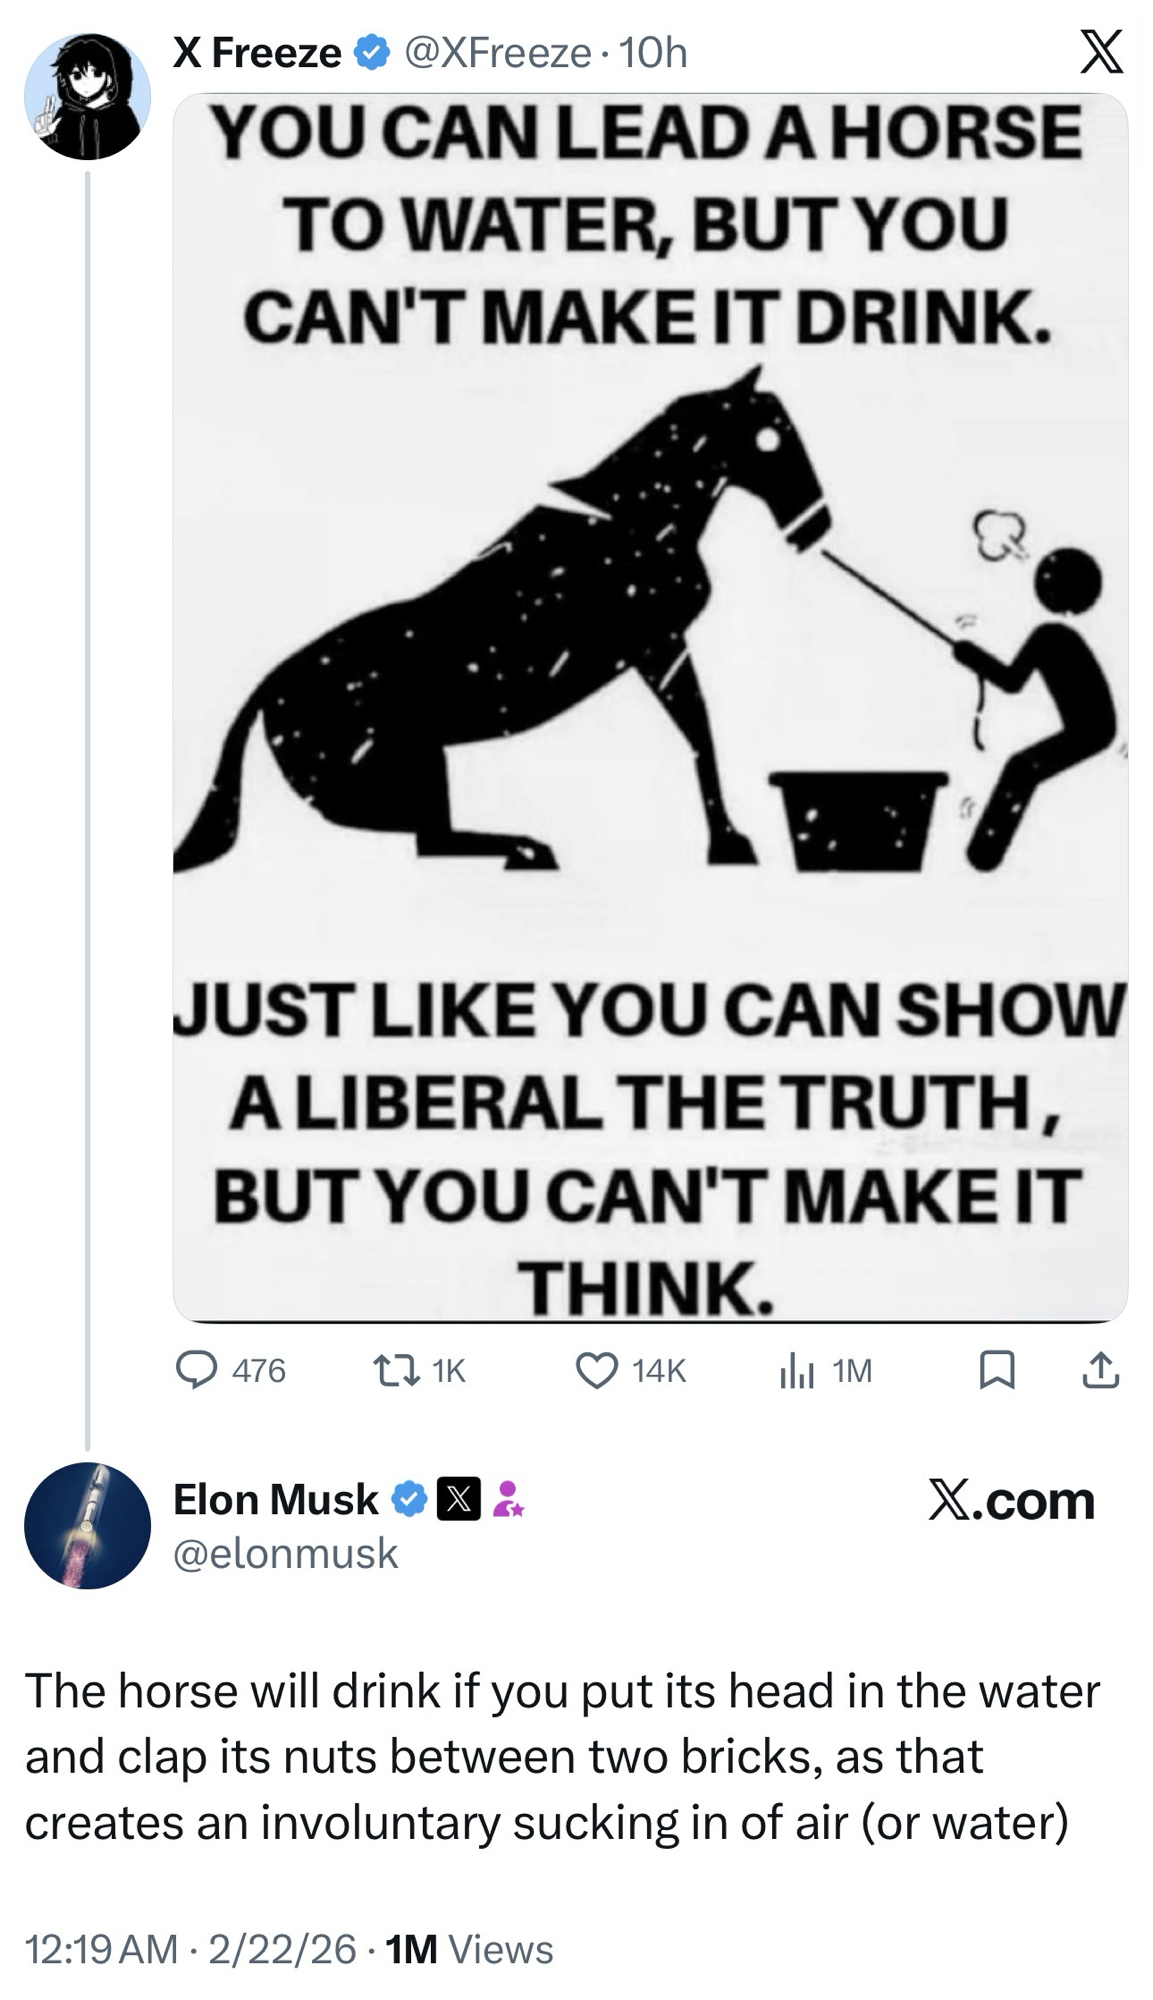Bookmark the X Freeze post
The image size is (1153, 2000).
pyautogui.click(x=996, y=1369)
